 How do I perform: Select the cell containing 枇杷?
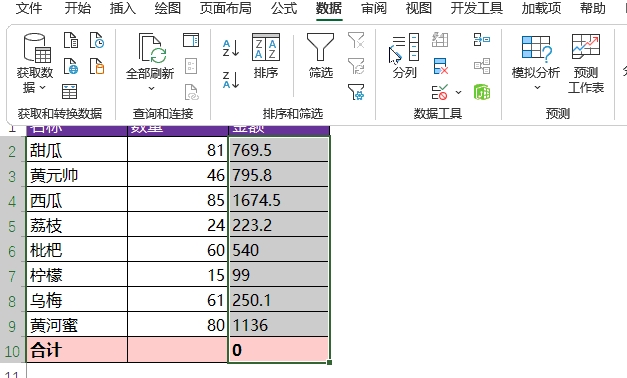(77, 250)
